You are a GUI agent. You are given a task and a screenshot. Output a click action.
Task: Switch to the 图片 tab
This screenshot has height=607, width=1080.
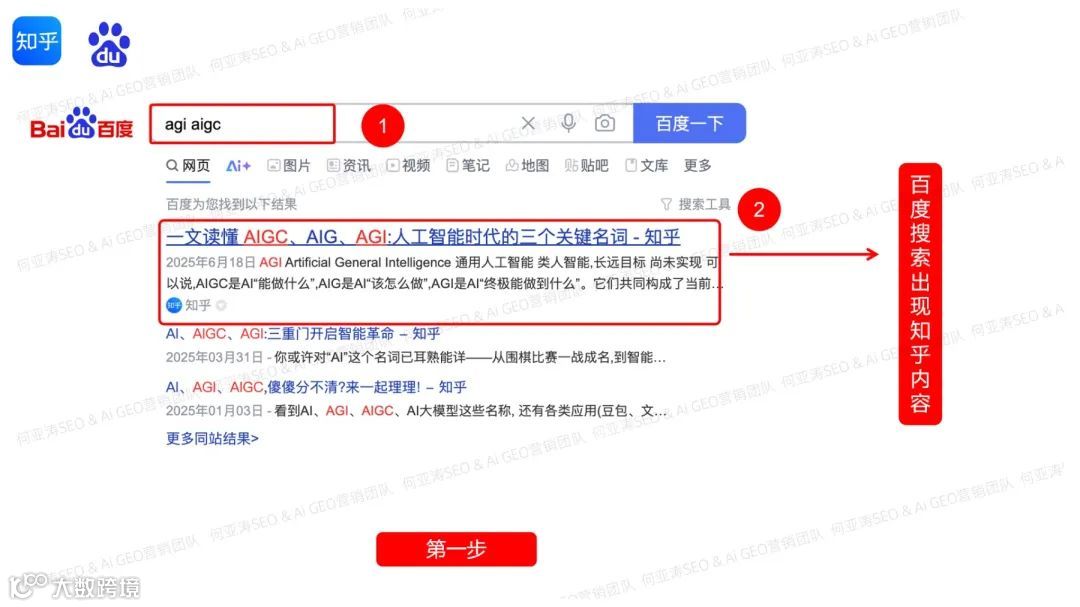tap(289, 166)
